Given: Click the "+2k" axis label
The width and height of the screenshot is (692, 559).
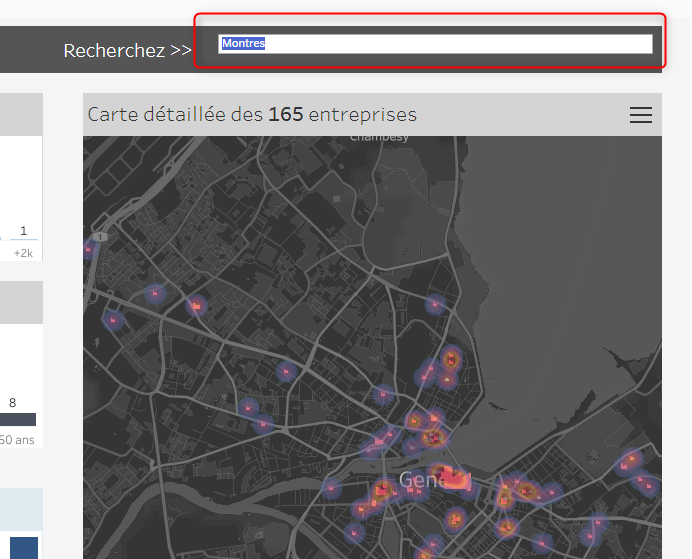Looking at the screenshot, I should click(x=23, y=253).
